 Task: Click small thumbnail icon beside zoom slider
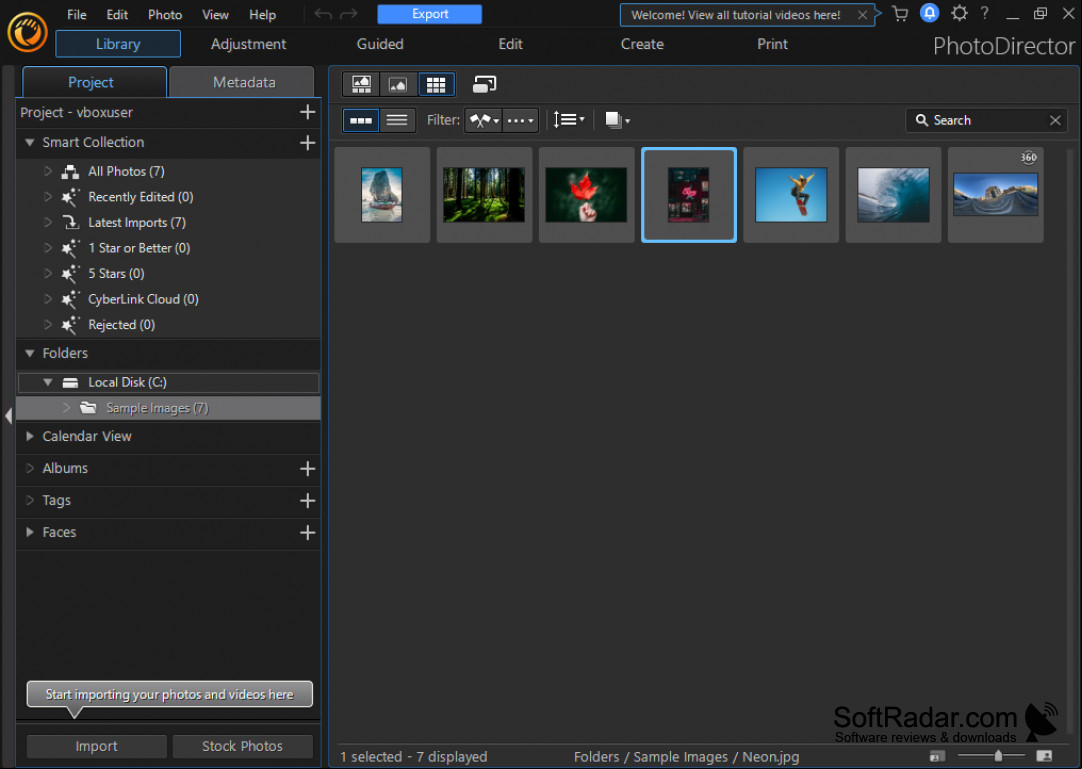(x=936, y=756)
